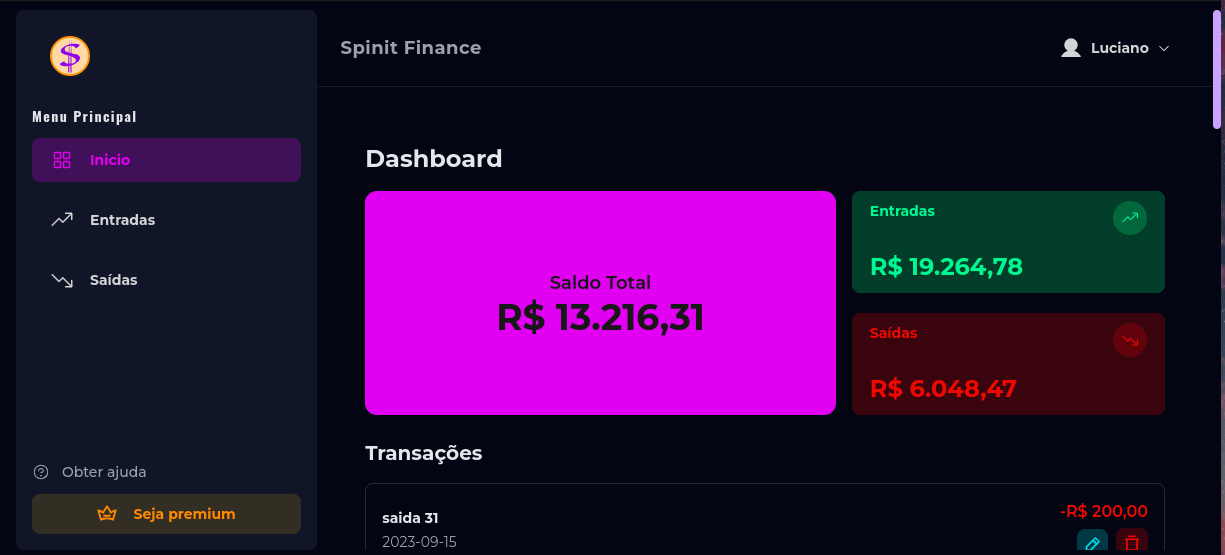
Task: Delete saida 31 using the trash icon
Action: (x=1132, y=543)
